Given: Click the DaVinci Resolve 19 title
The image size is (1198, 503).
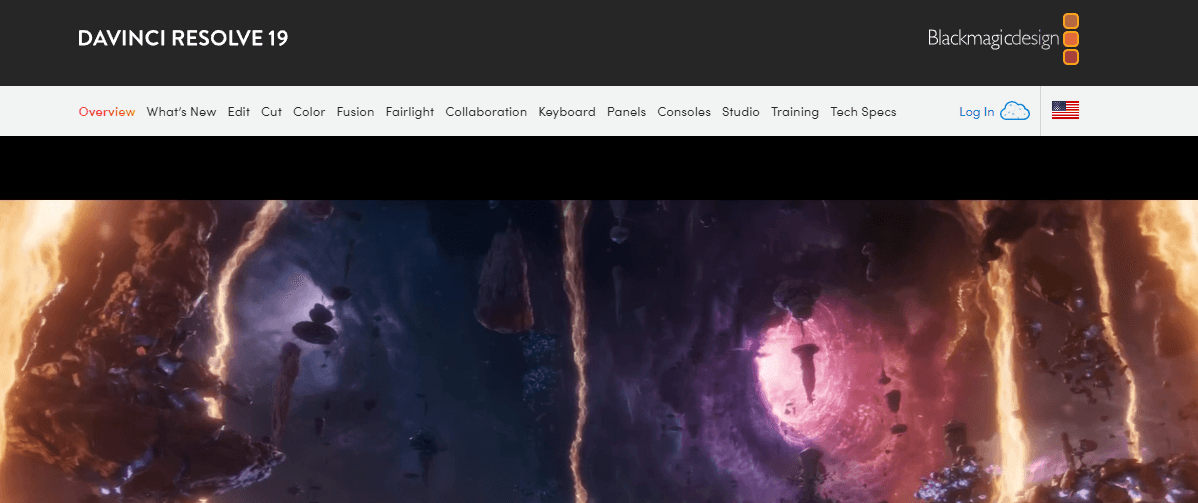Looking at the screenshot, I should (x=183, y=38).
